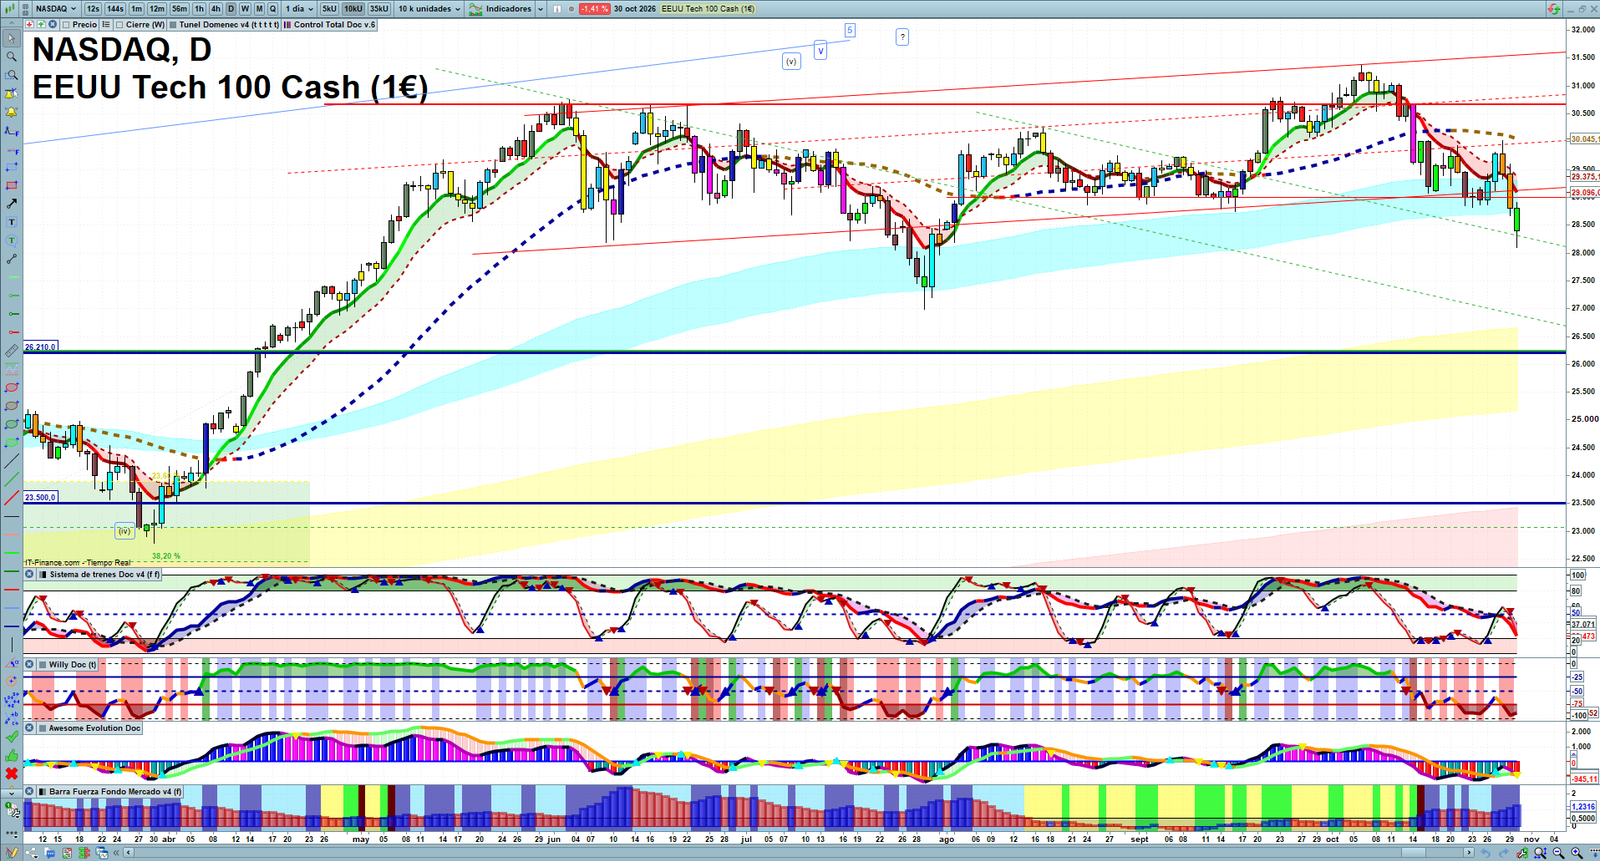
Task: Select the green diagonal line tool
Action: pos(11,479)
